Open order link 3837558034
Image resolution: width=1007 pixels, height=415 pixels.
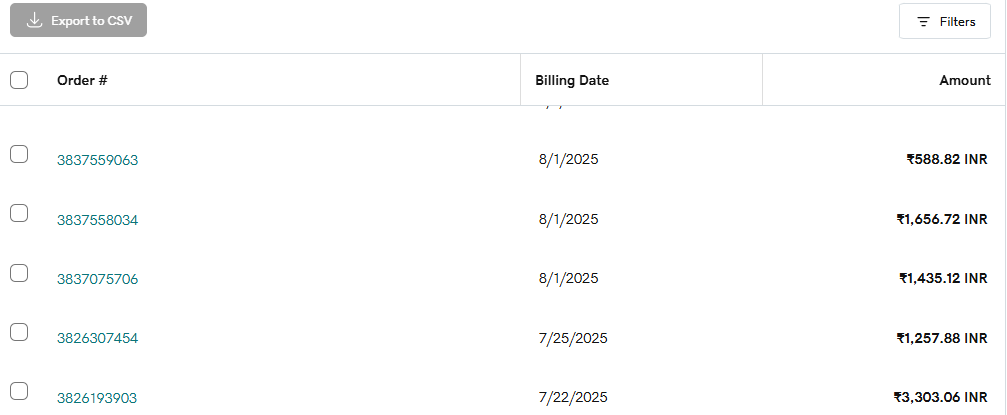[97, 220]
